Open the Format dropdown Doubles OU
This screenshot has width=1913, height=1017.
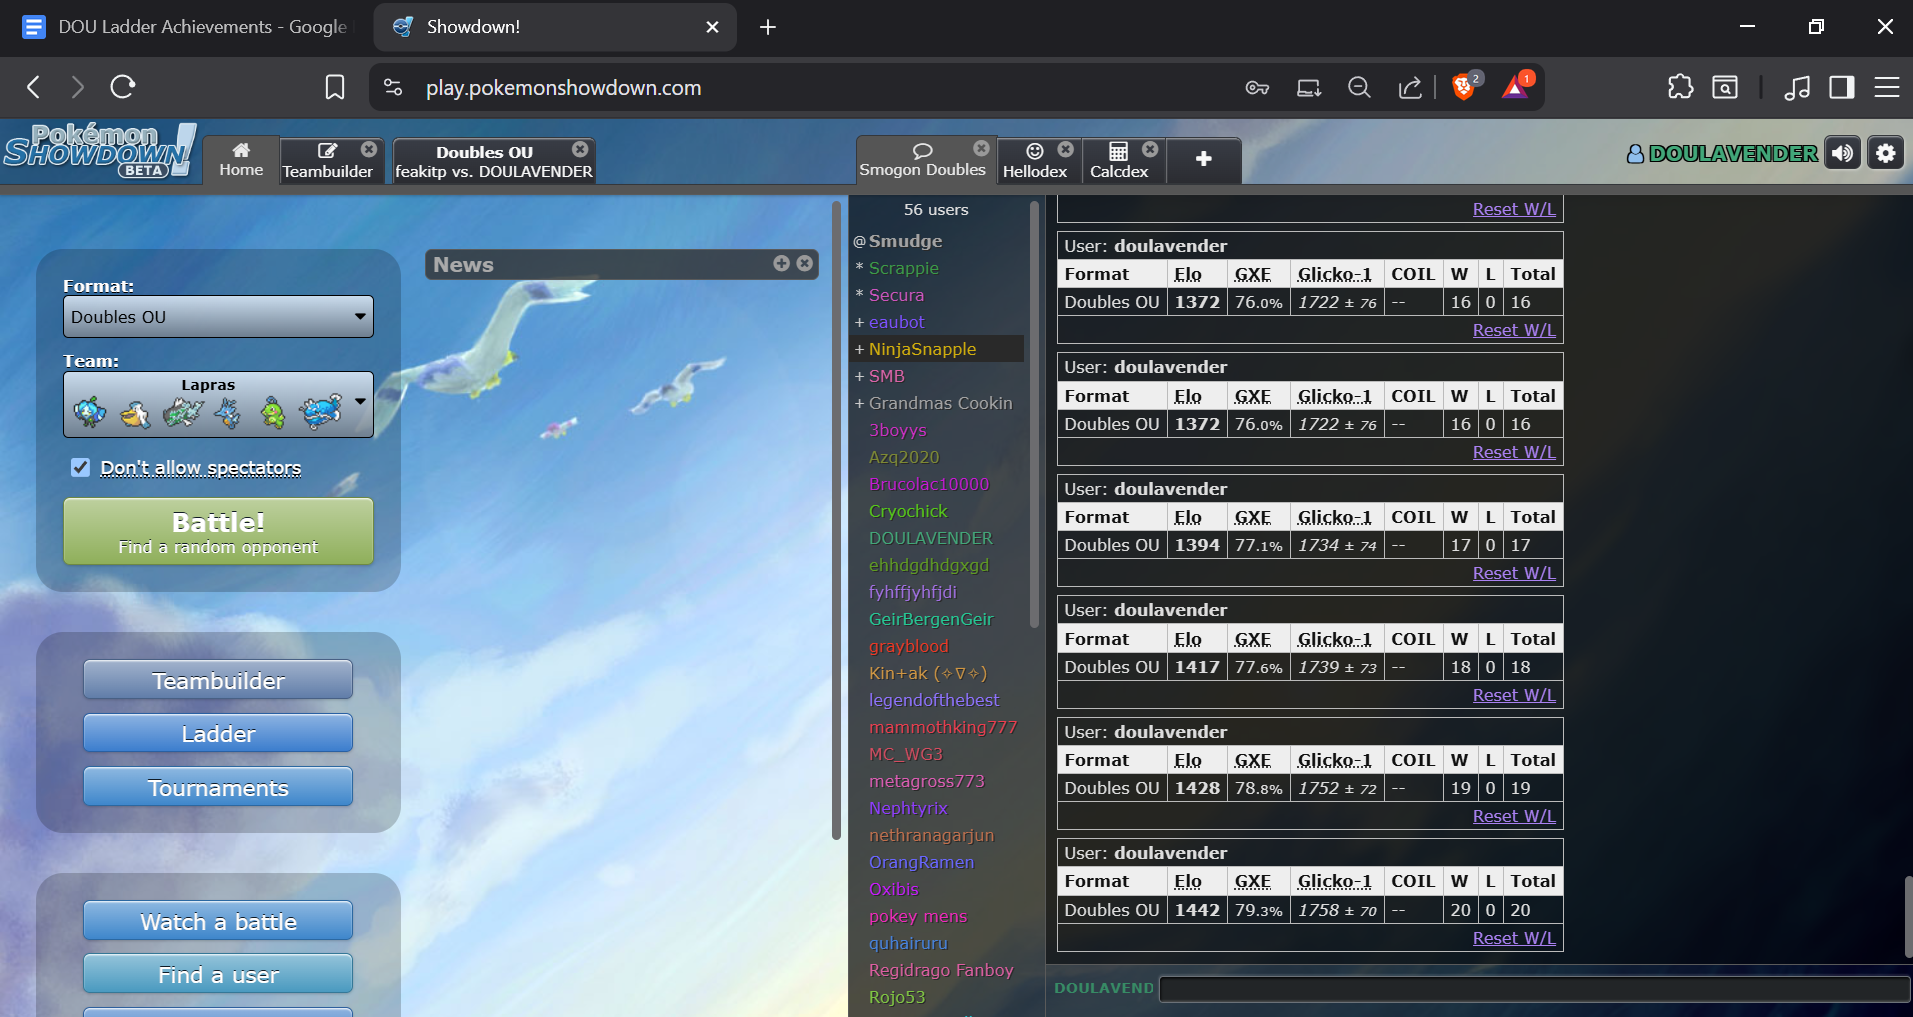point(218,317)
